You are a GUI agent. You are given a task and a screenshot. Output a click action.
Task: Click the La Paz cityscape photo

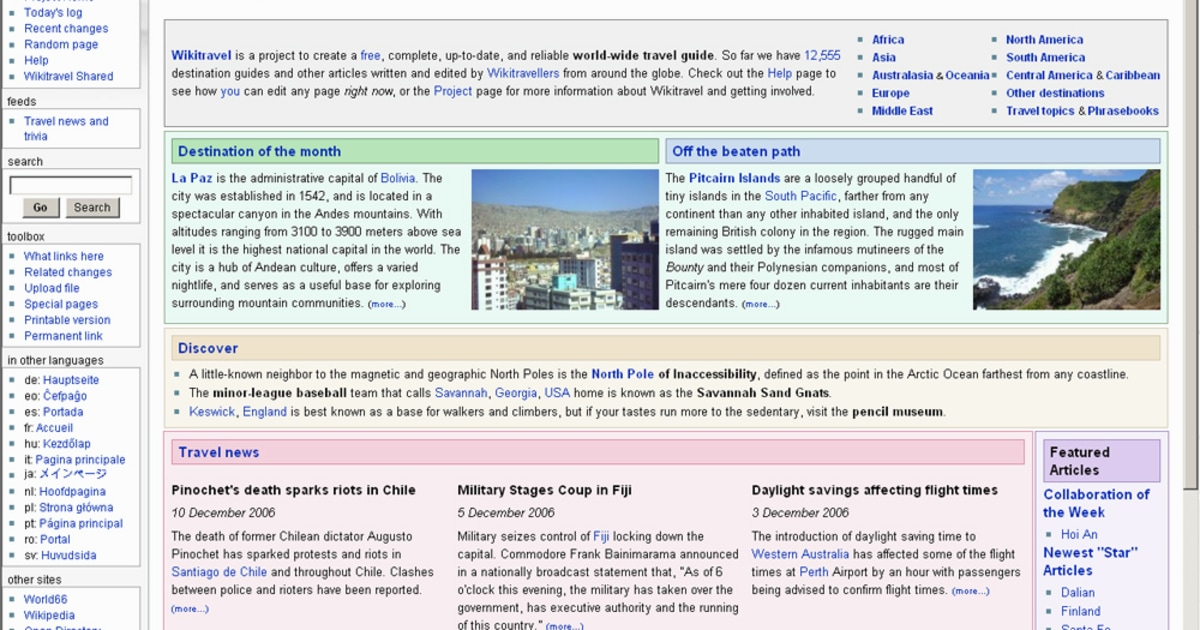click(566, 240)
